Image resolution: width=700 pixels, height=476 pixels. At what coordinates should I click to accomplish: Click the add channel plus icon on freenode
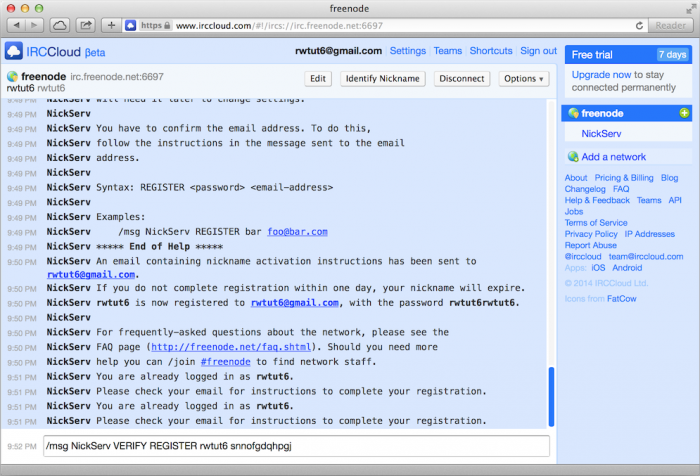pyautogui.click(x=684, y=113)
